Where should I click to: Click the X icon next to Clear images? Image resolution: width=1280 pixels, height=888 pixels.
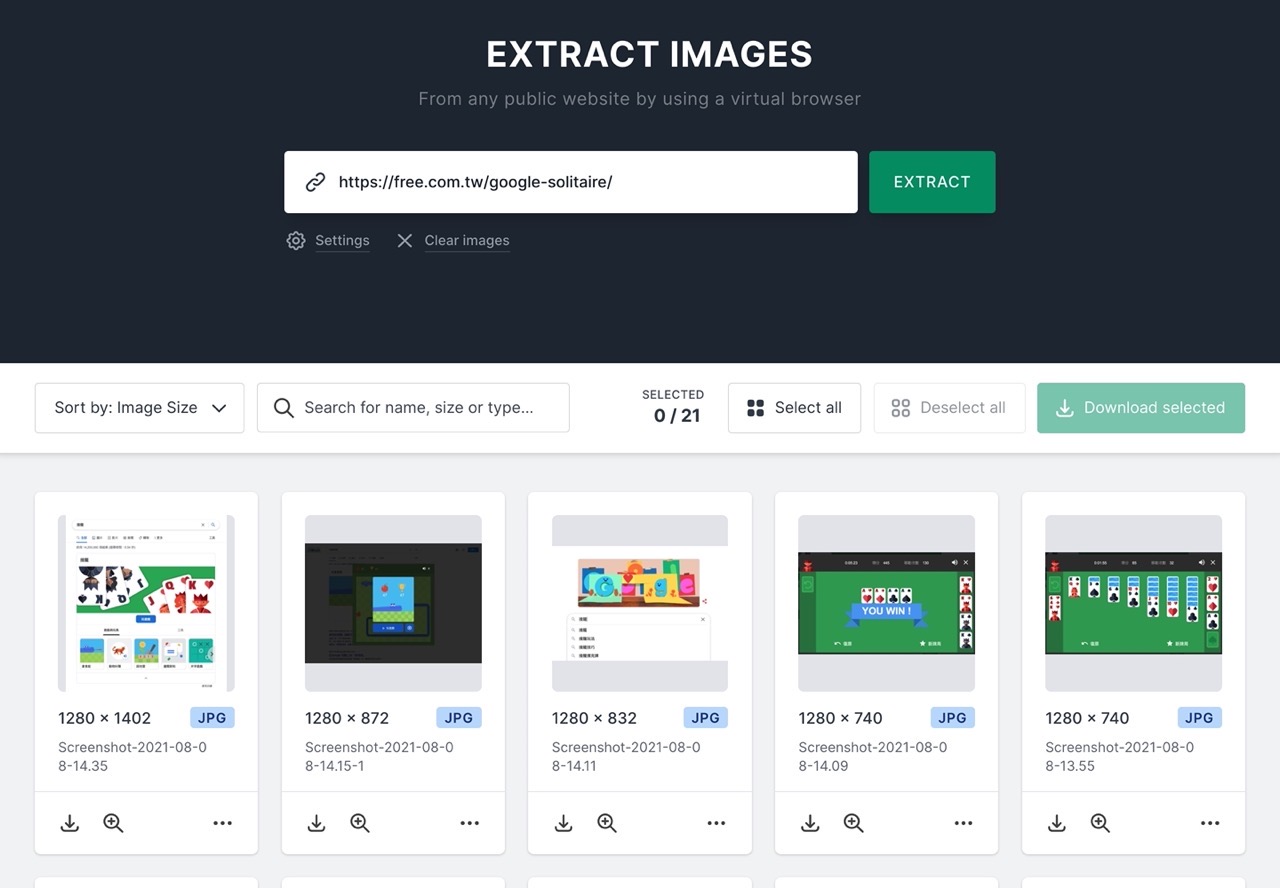[x=404, y=240]
